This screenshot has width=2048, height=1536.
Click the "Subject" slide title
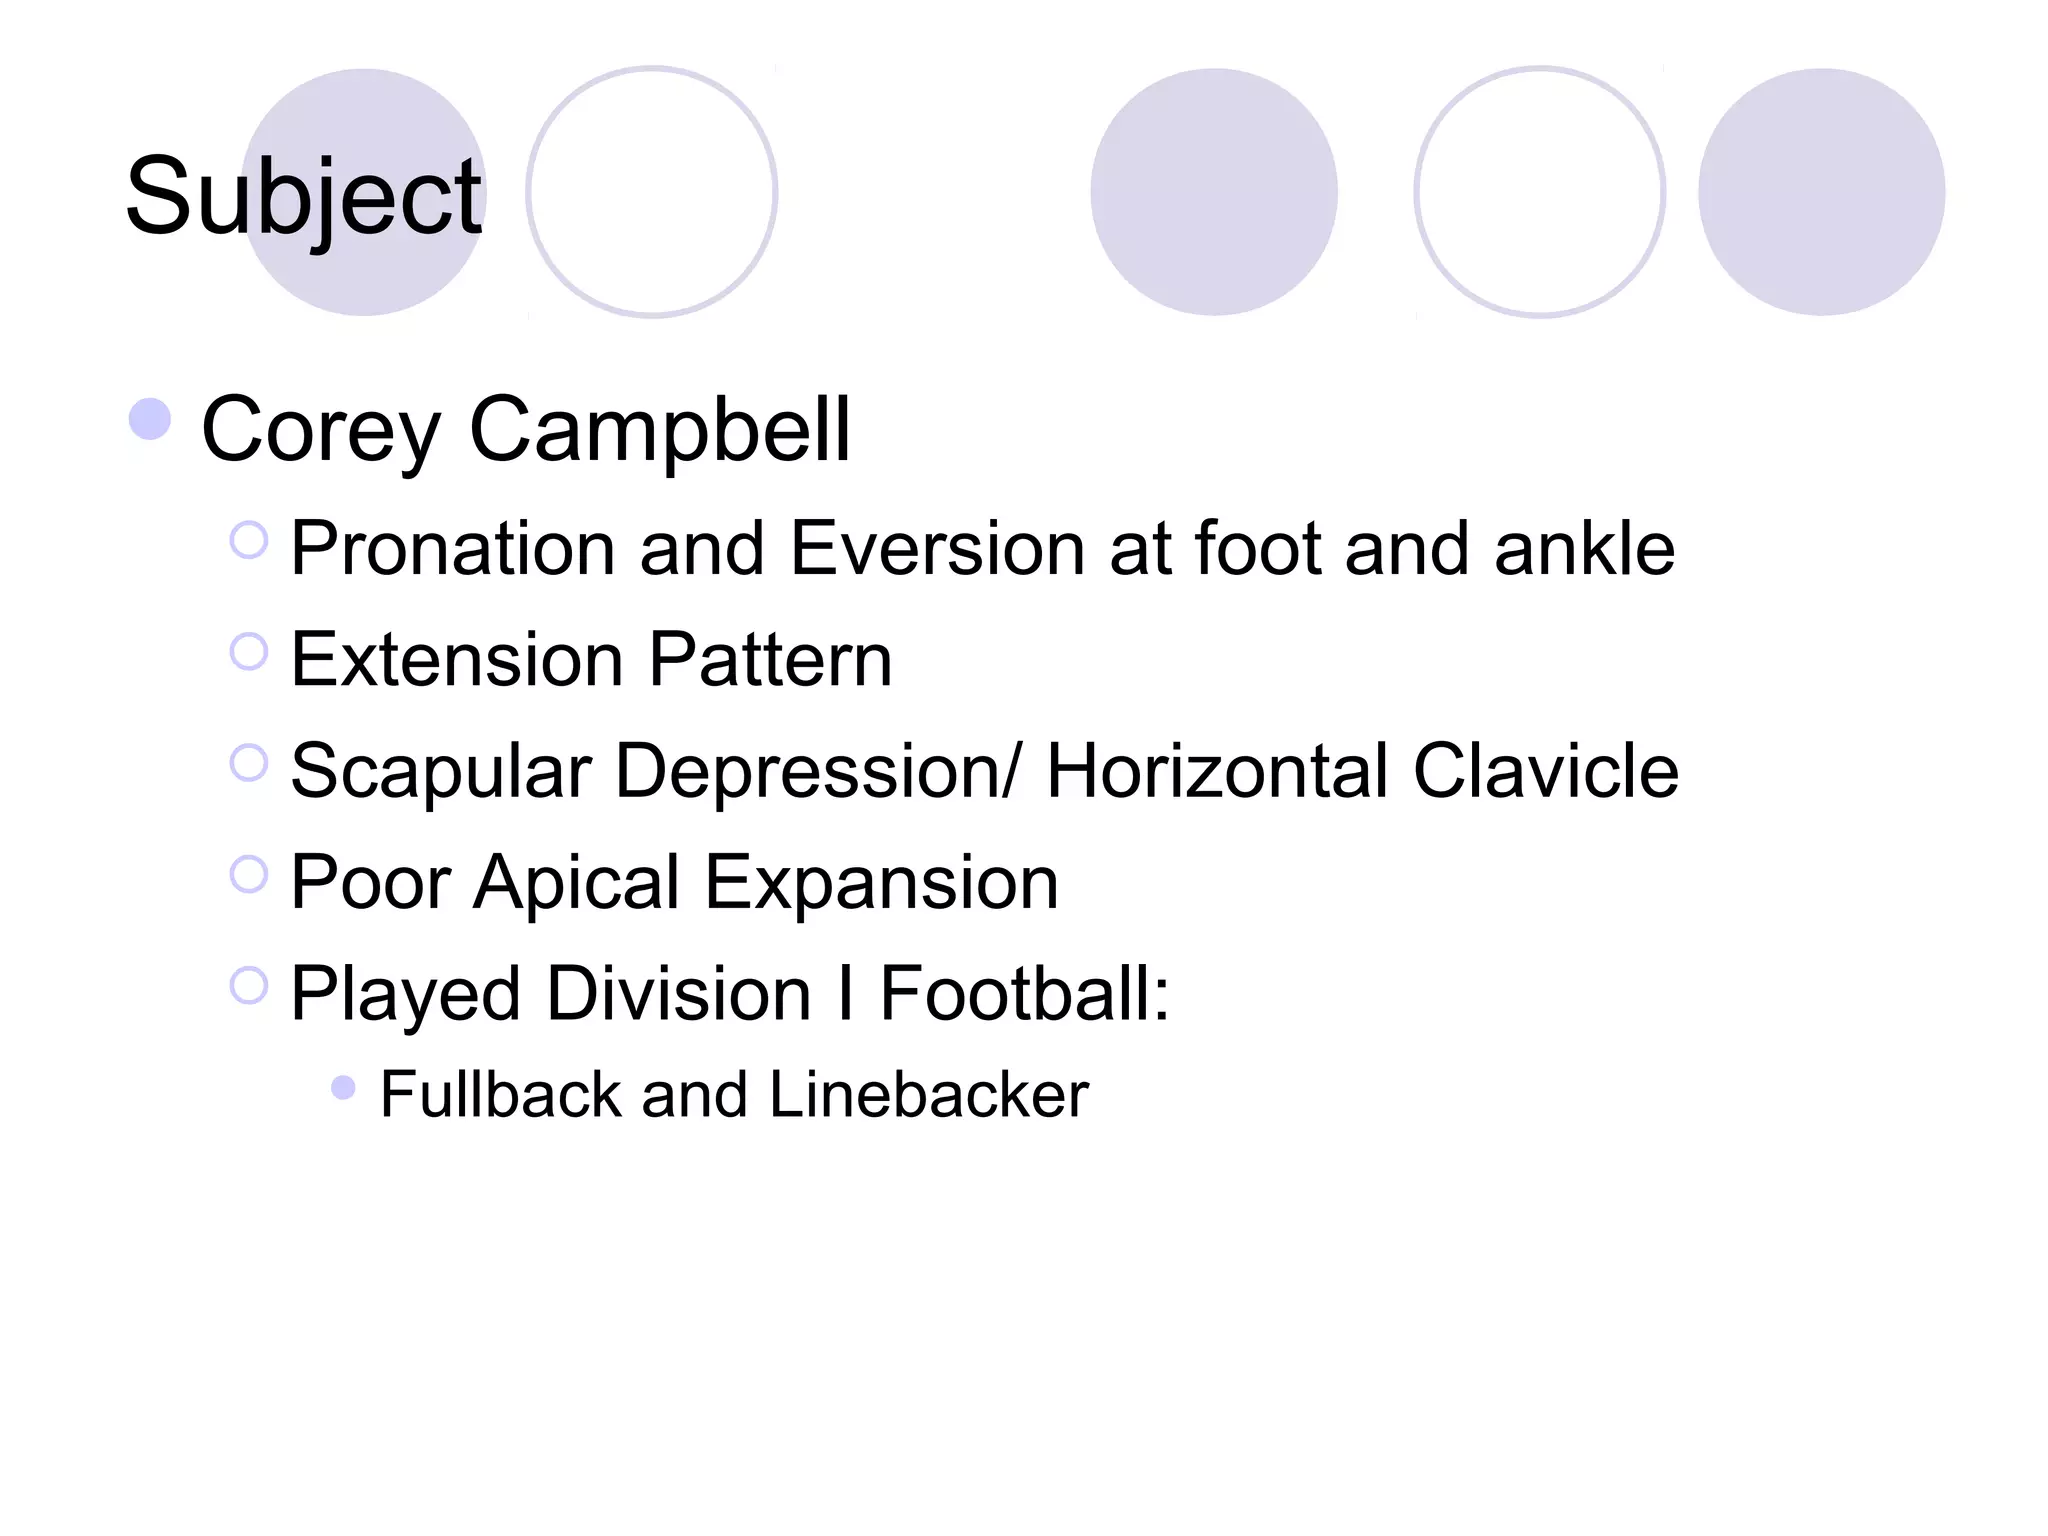304,197
